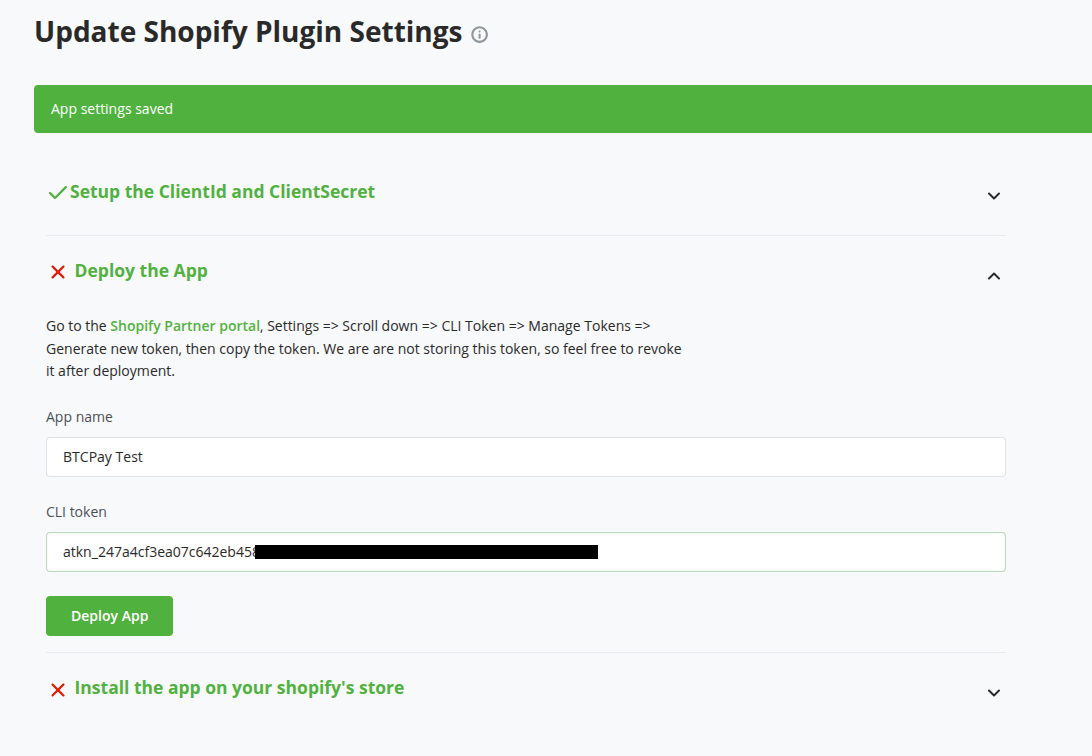Image resolution: width=1092 pixels, height=756 pixels.
Task: Click the Install the app on your shopify's store heading
Action: [237, 688]
